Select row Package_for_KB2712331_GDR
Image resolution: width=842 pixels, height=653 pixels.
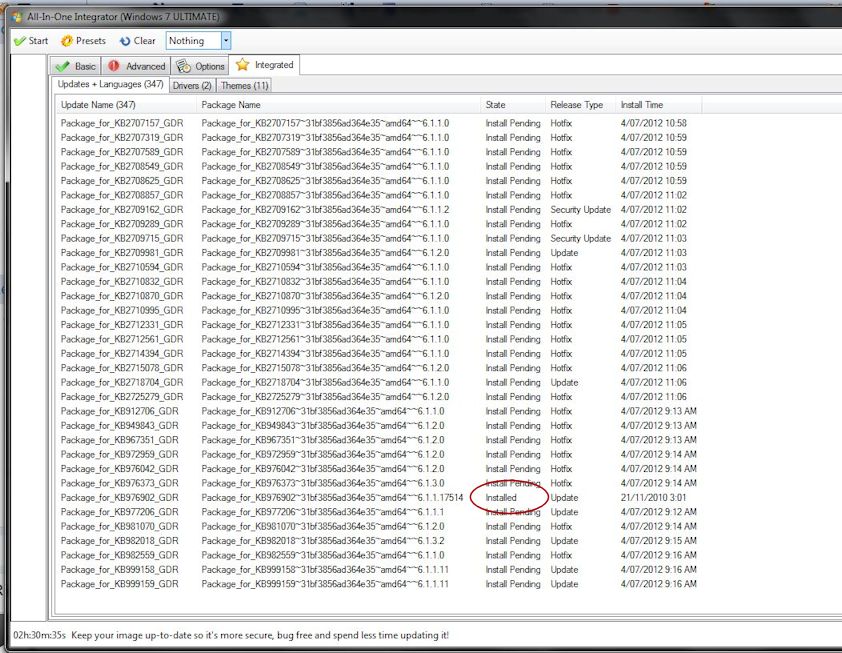(379, 325)
